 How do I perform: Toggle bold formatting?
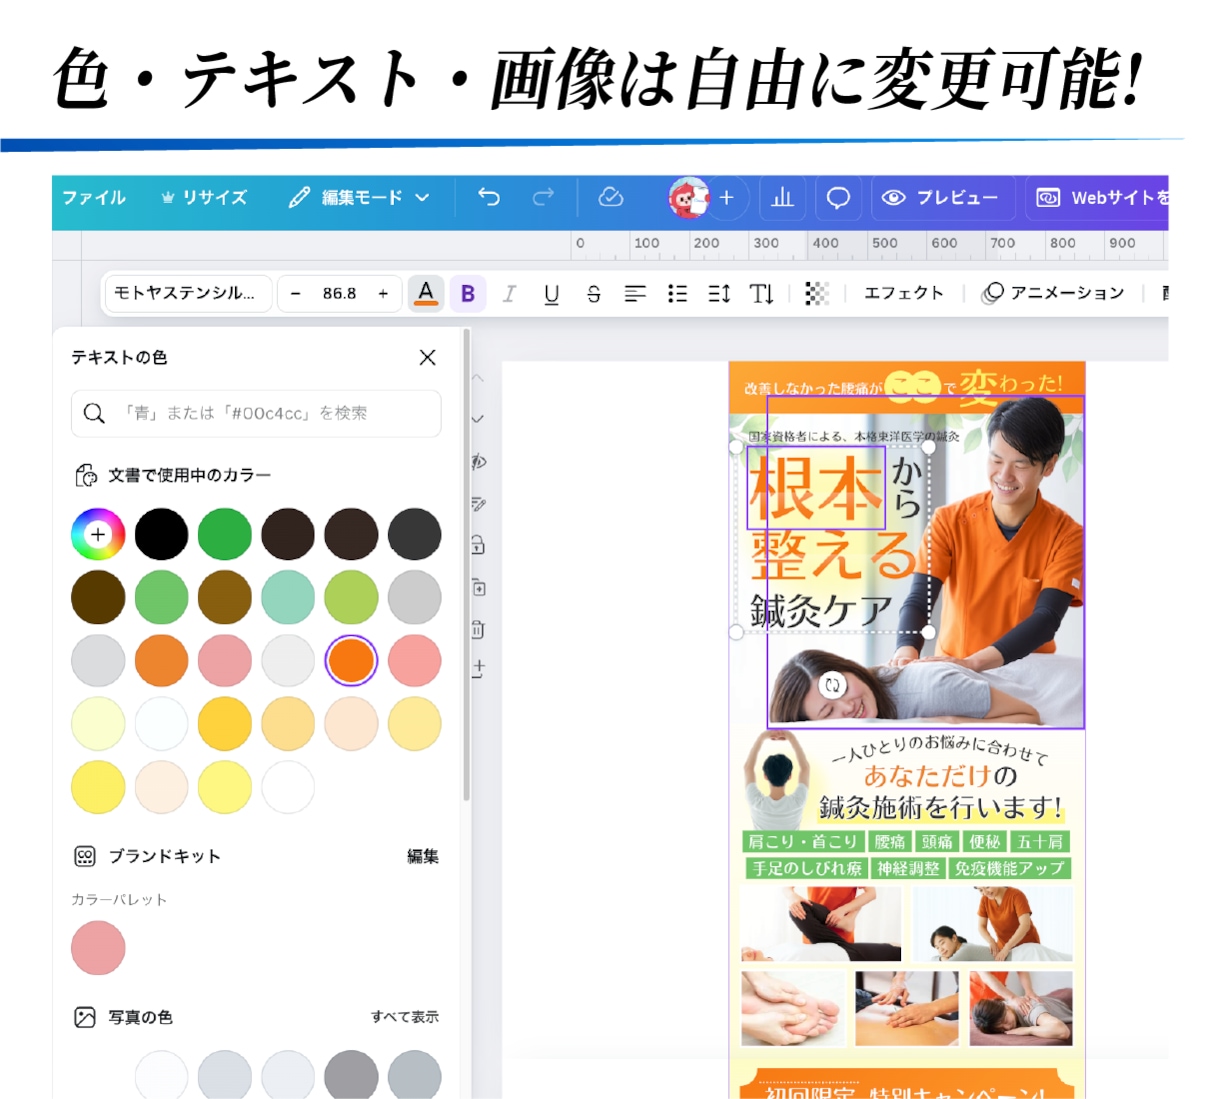tap(468, 293)
